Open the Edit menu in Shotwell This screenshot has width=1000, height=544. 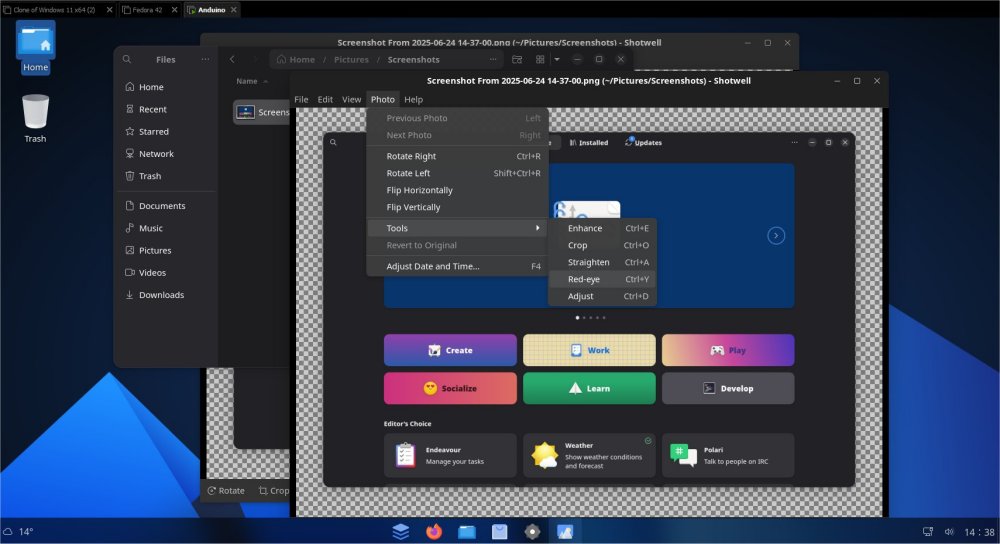click(x=325, y=100)
